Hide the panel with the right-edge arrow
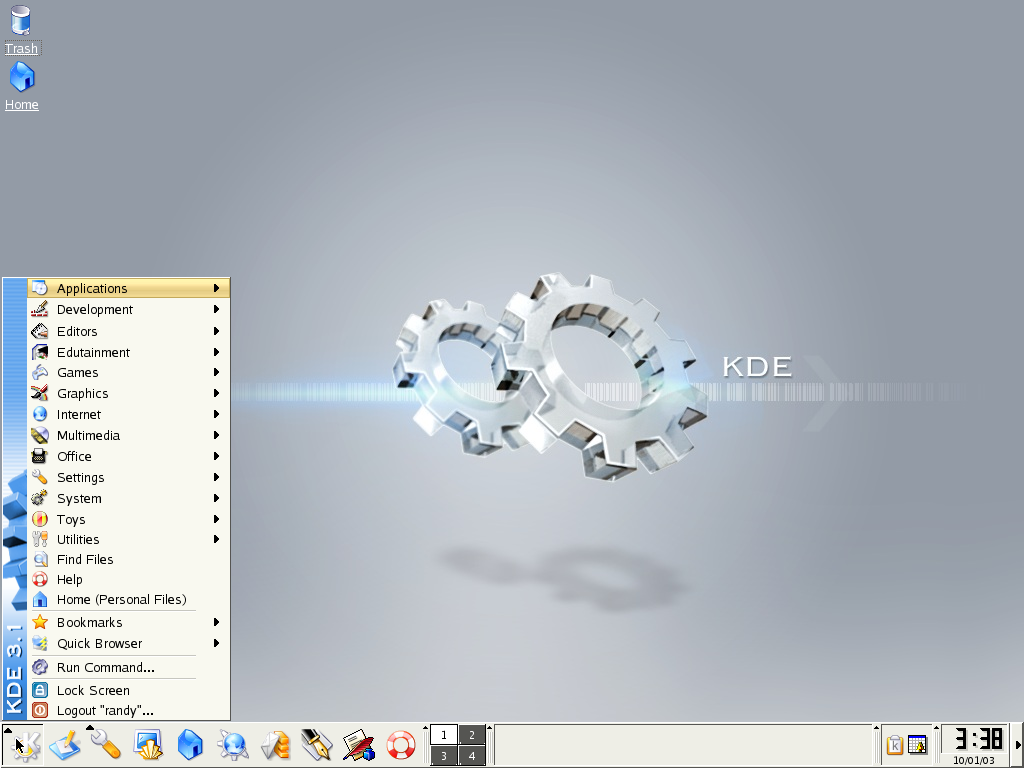The height and width of the screenshot is (768, 1024). 1018,744
